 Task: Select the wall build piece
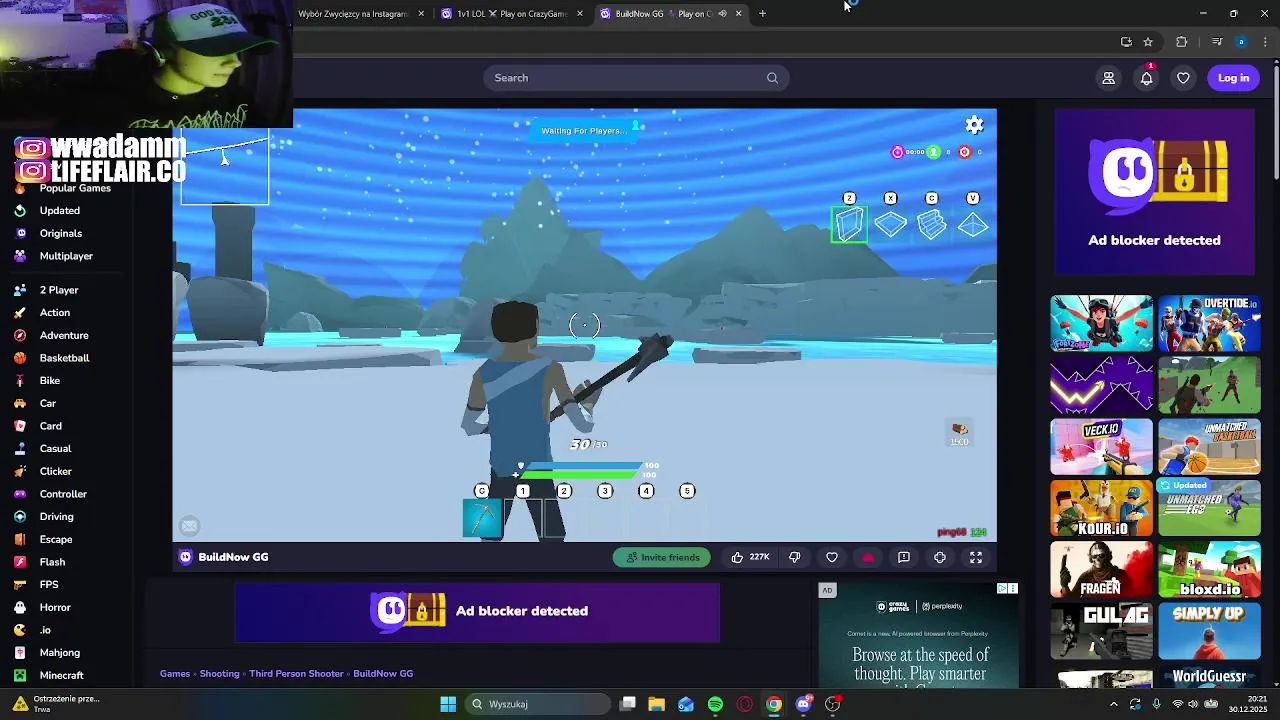849,224
